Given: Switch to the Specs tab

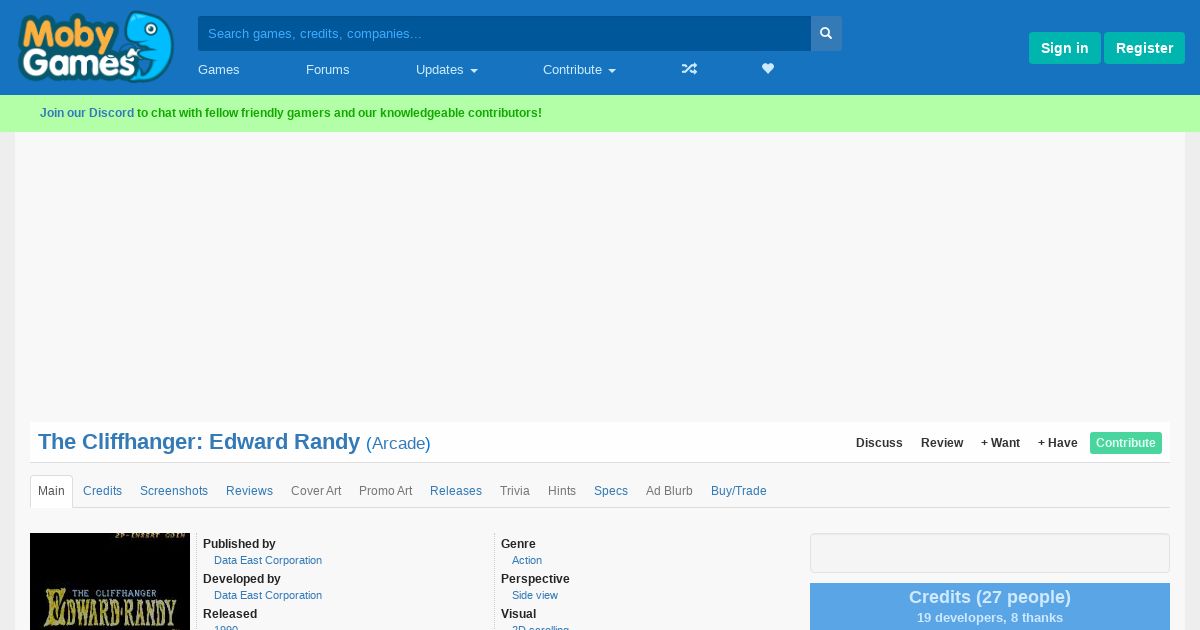Looking at the screenshot, I should point(611,491).
